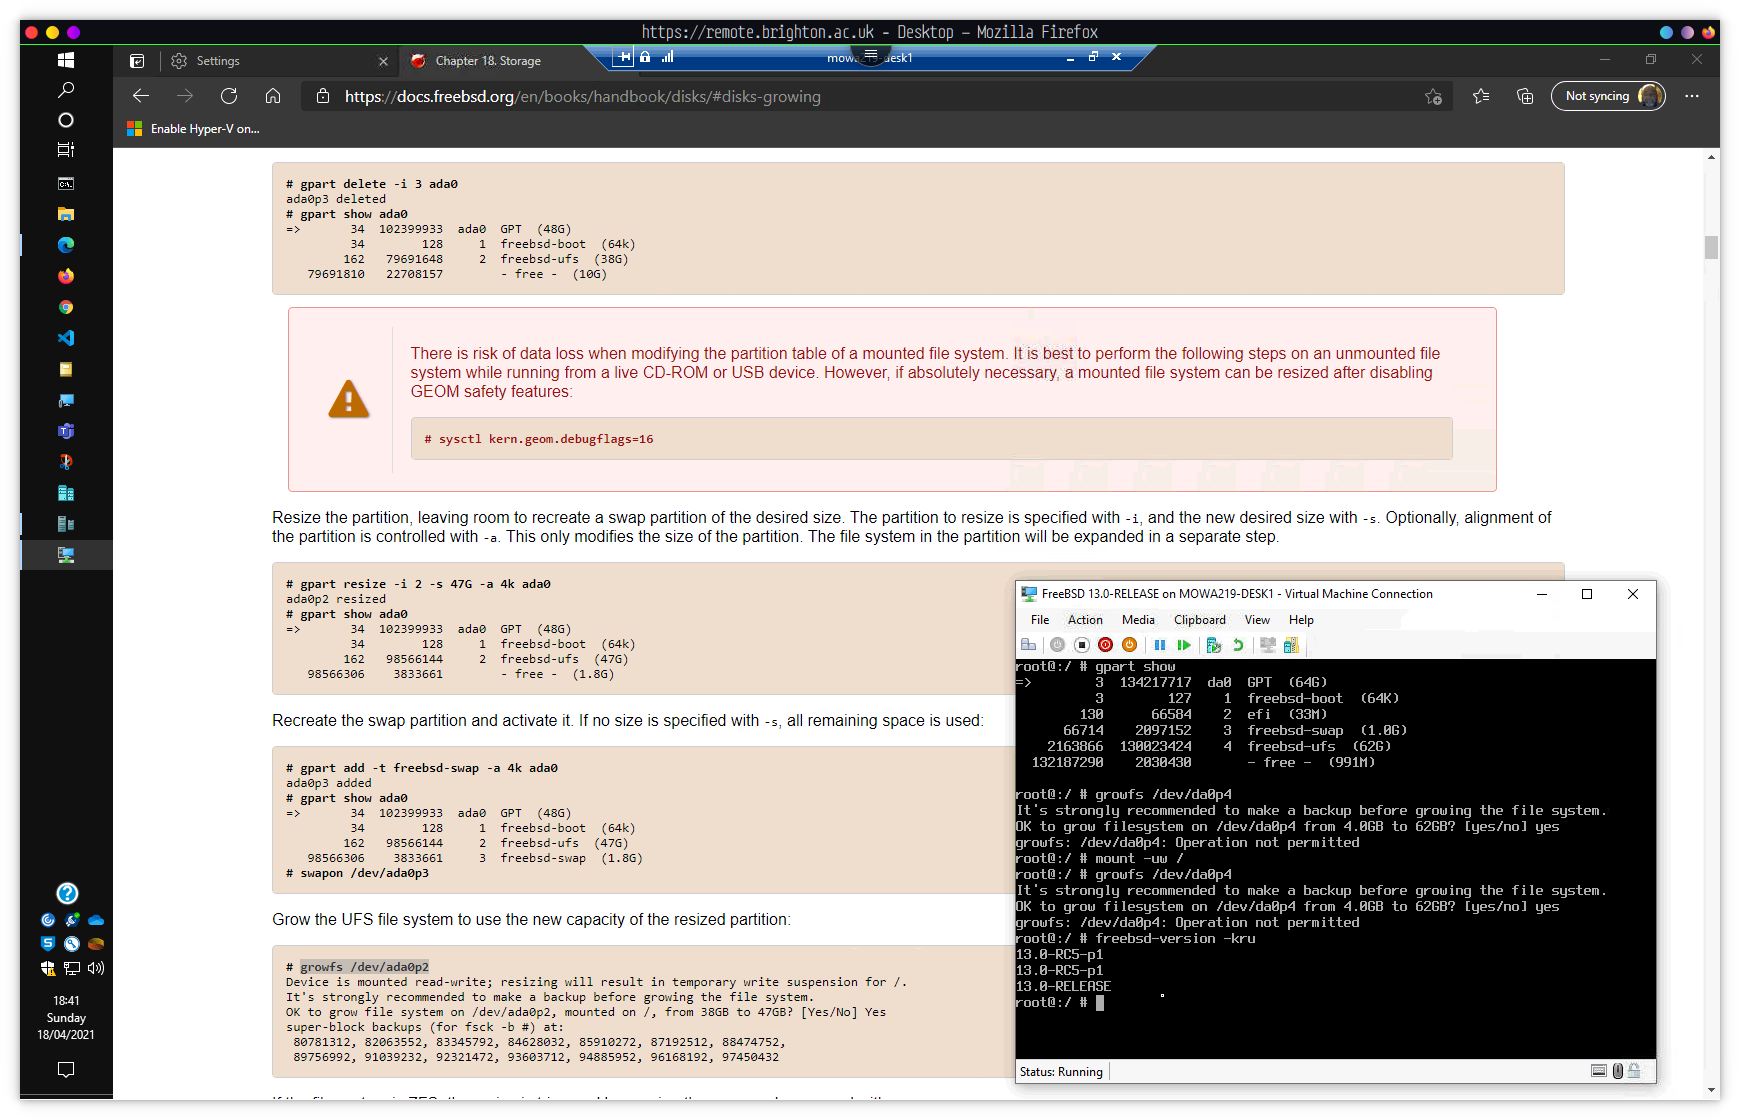Open the Help menu in VM Connection window
This screenshot has width=1740, height=1120.
1301,620
